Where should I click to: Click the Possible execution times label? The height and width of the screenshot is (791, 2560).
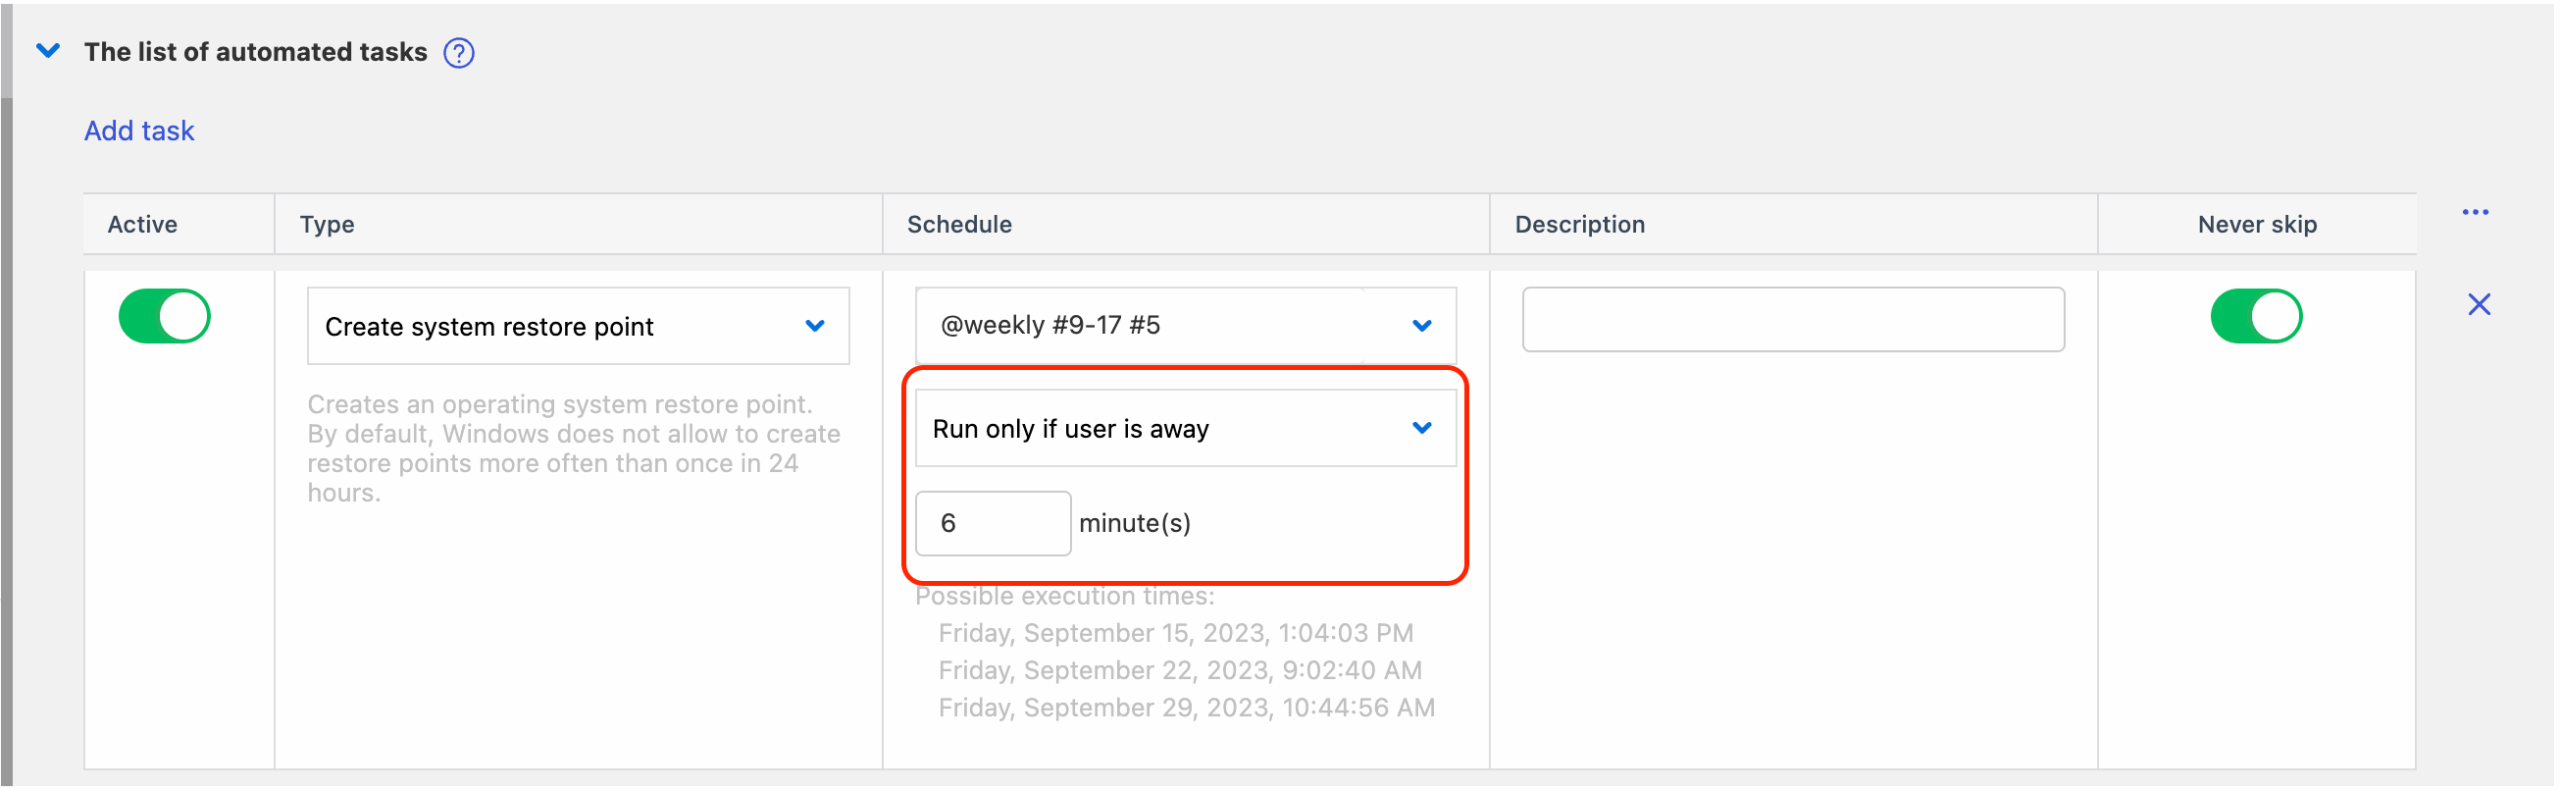pyautogui.click(x=1064, y=597)
